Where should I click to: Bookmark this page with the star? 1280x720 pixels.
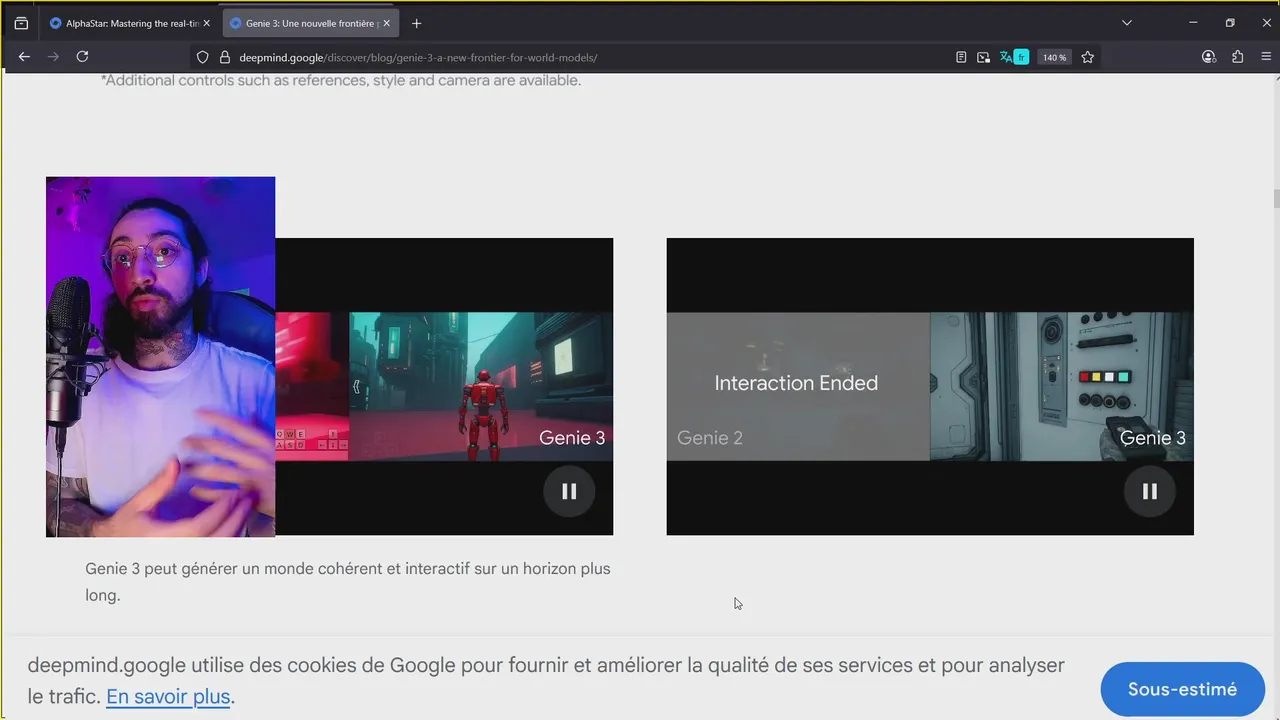tap(1088, 57)
